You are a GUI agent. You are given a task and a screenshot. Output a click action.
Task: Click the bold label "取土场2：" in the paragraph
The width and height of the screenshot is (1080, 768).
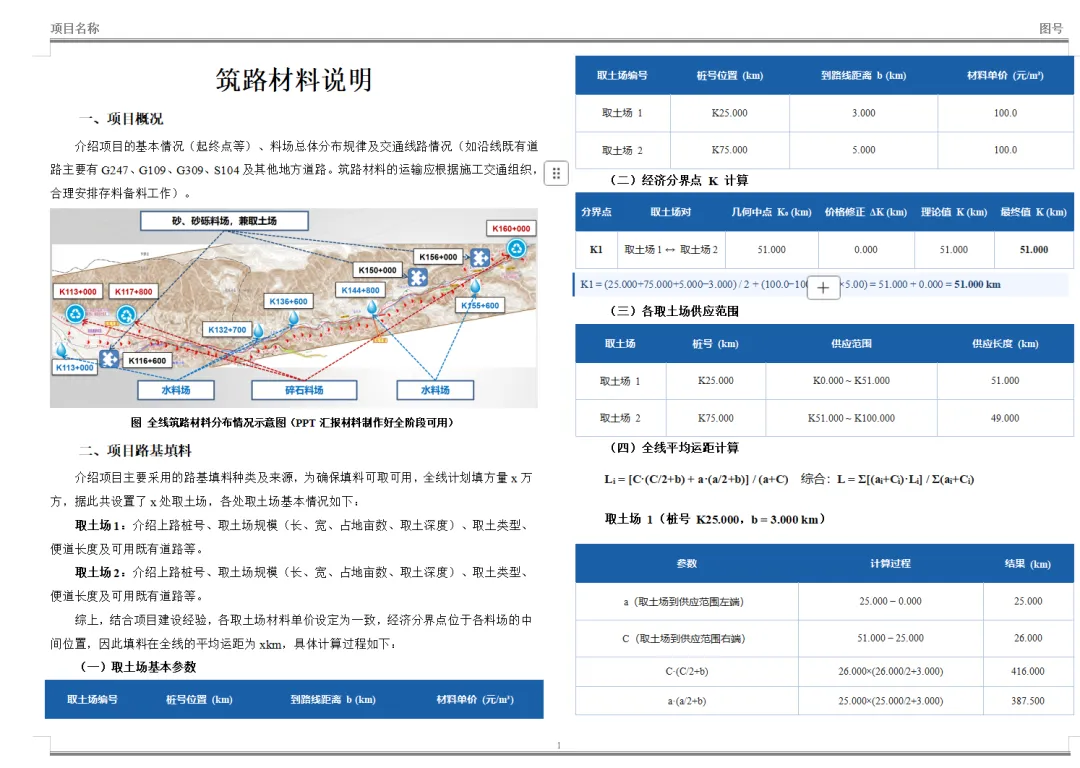[101, 572]
